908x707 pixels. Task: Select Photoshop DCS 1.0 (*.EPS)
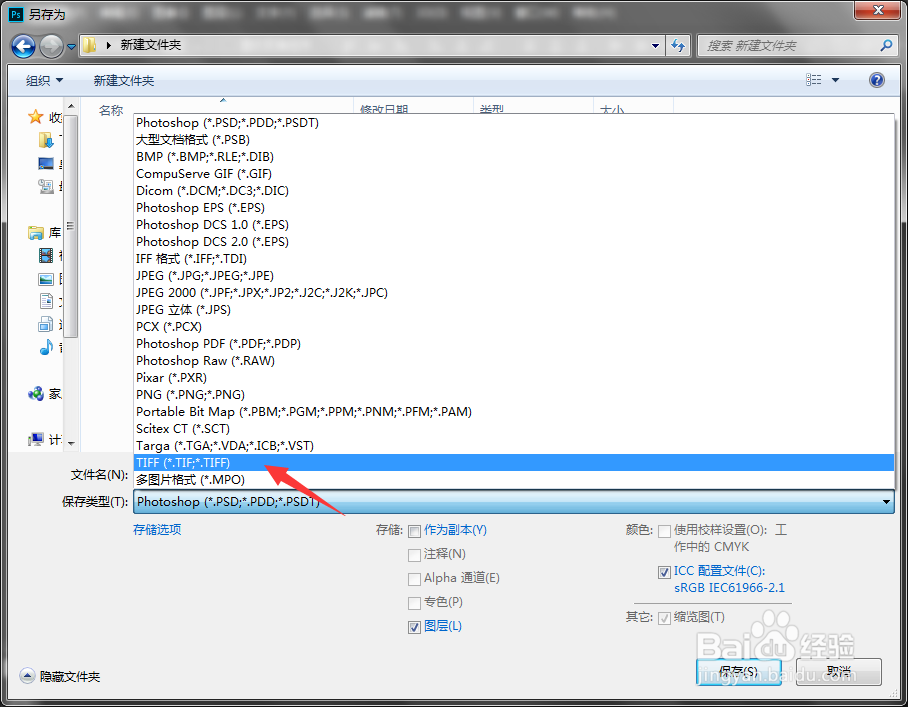pos(514,225)
